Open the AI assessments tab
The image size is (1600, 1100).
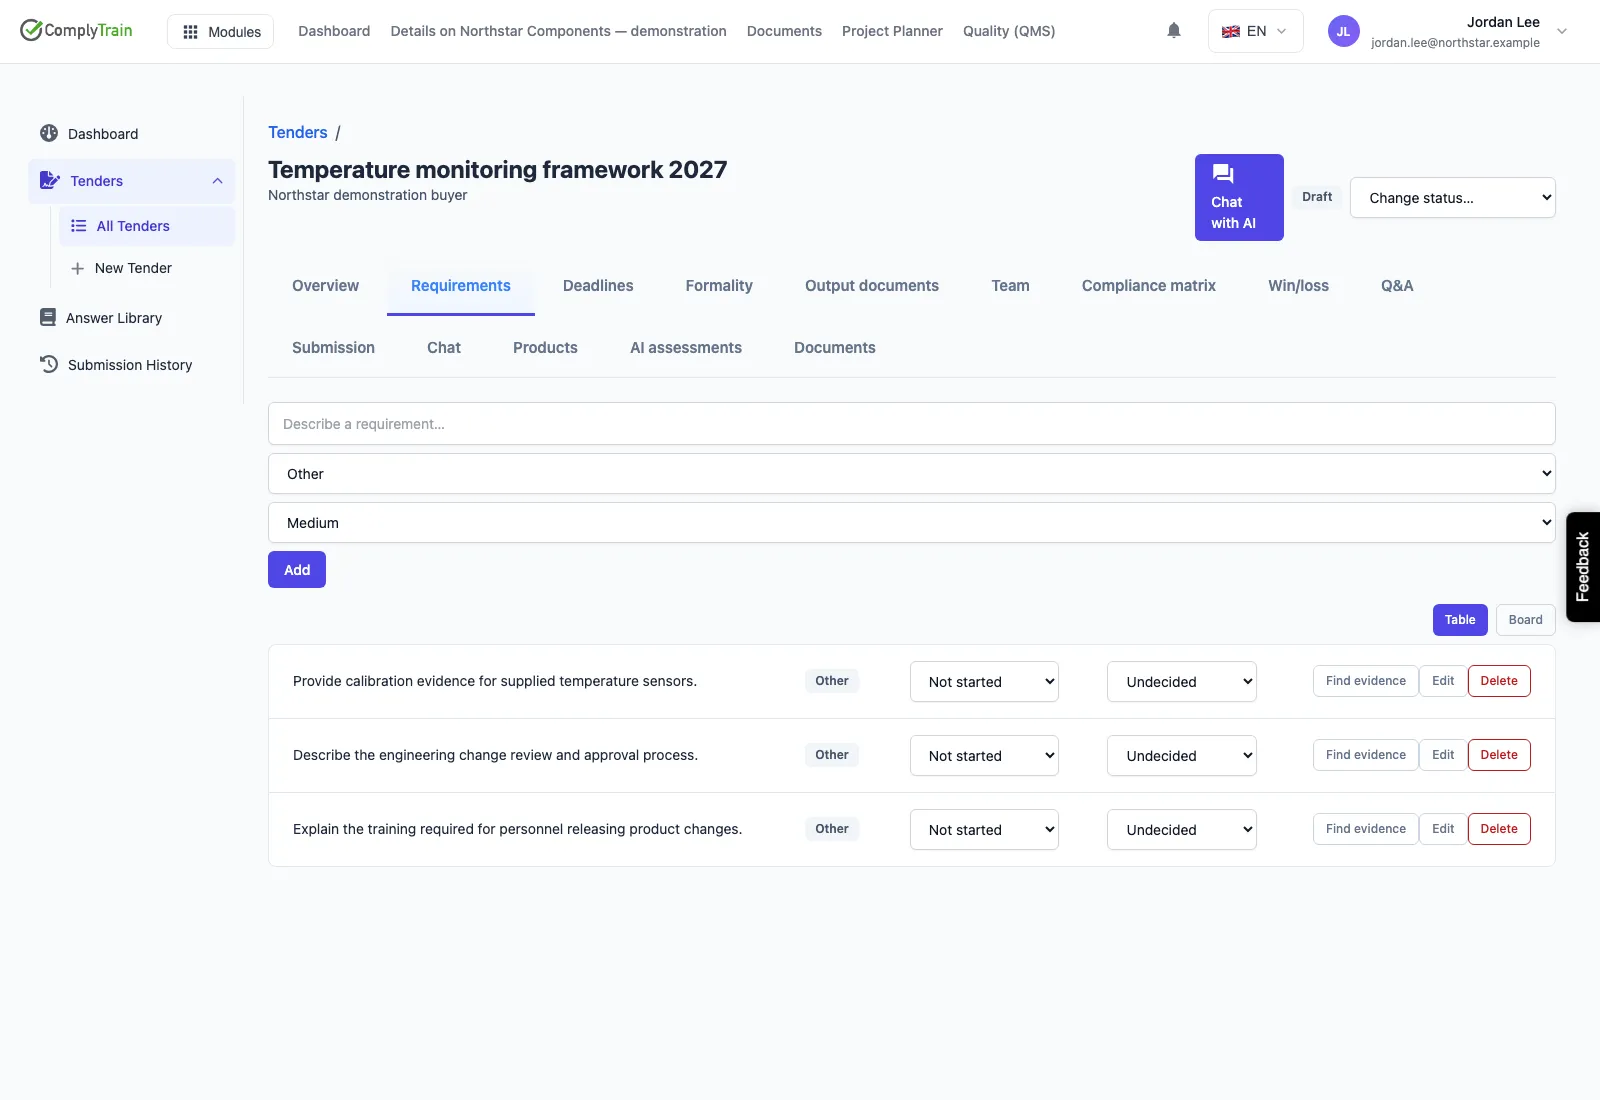click(686, 347)
